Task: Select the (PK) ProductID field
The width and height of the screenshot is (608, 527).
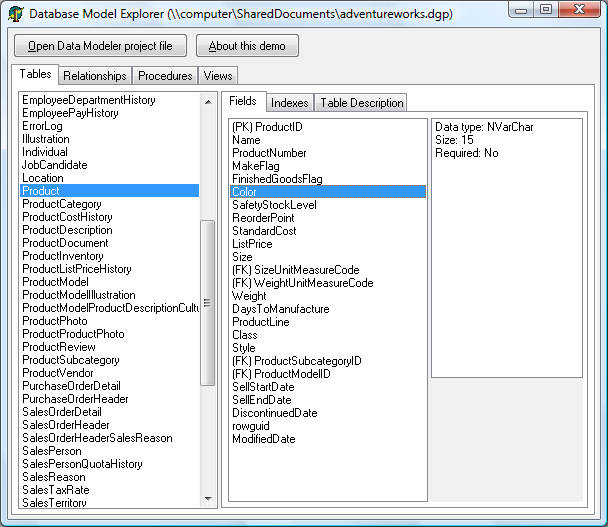Action: pyautogui.click(x=266, y=127)
